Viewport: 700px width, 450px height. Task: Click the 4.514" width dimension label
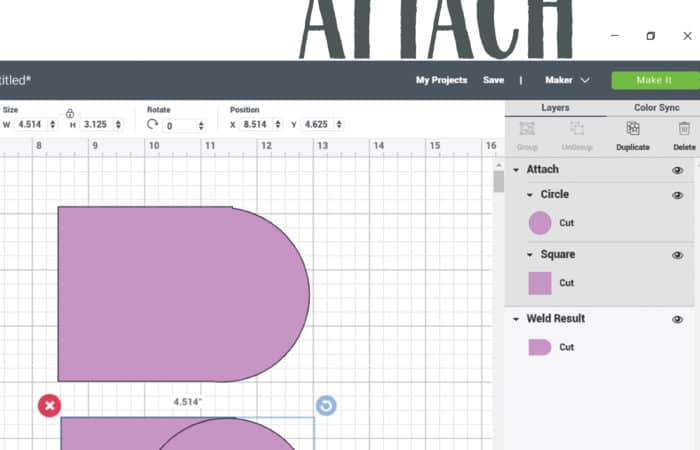point(188,402)
